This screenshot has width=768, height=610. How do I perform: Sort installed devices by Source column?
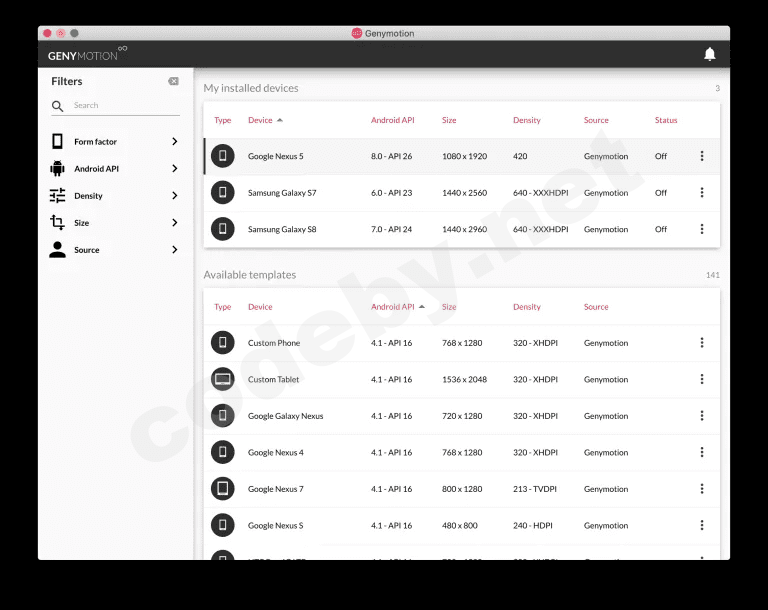coord(596,120)
